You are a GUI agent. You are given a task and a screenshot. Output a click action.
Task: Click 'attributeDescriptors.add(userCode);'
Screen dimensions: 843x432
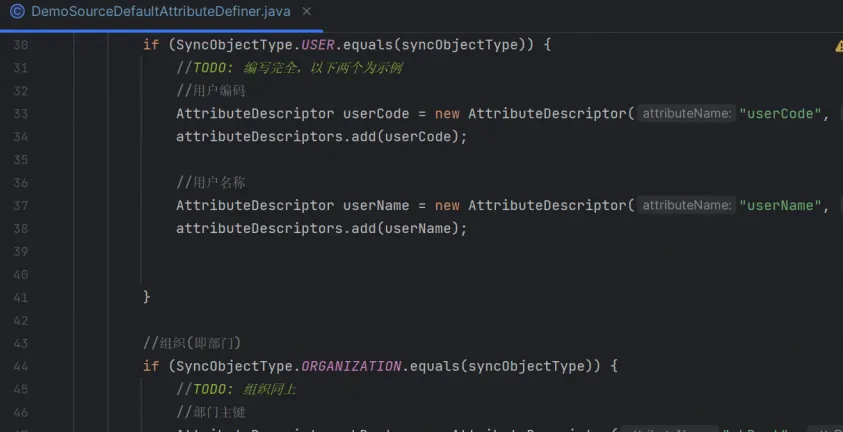[x=322, y=137]
